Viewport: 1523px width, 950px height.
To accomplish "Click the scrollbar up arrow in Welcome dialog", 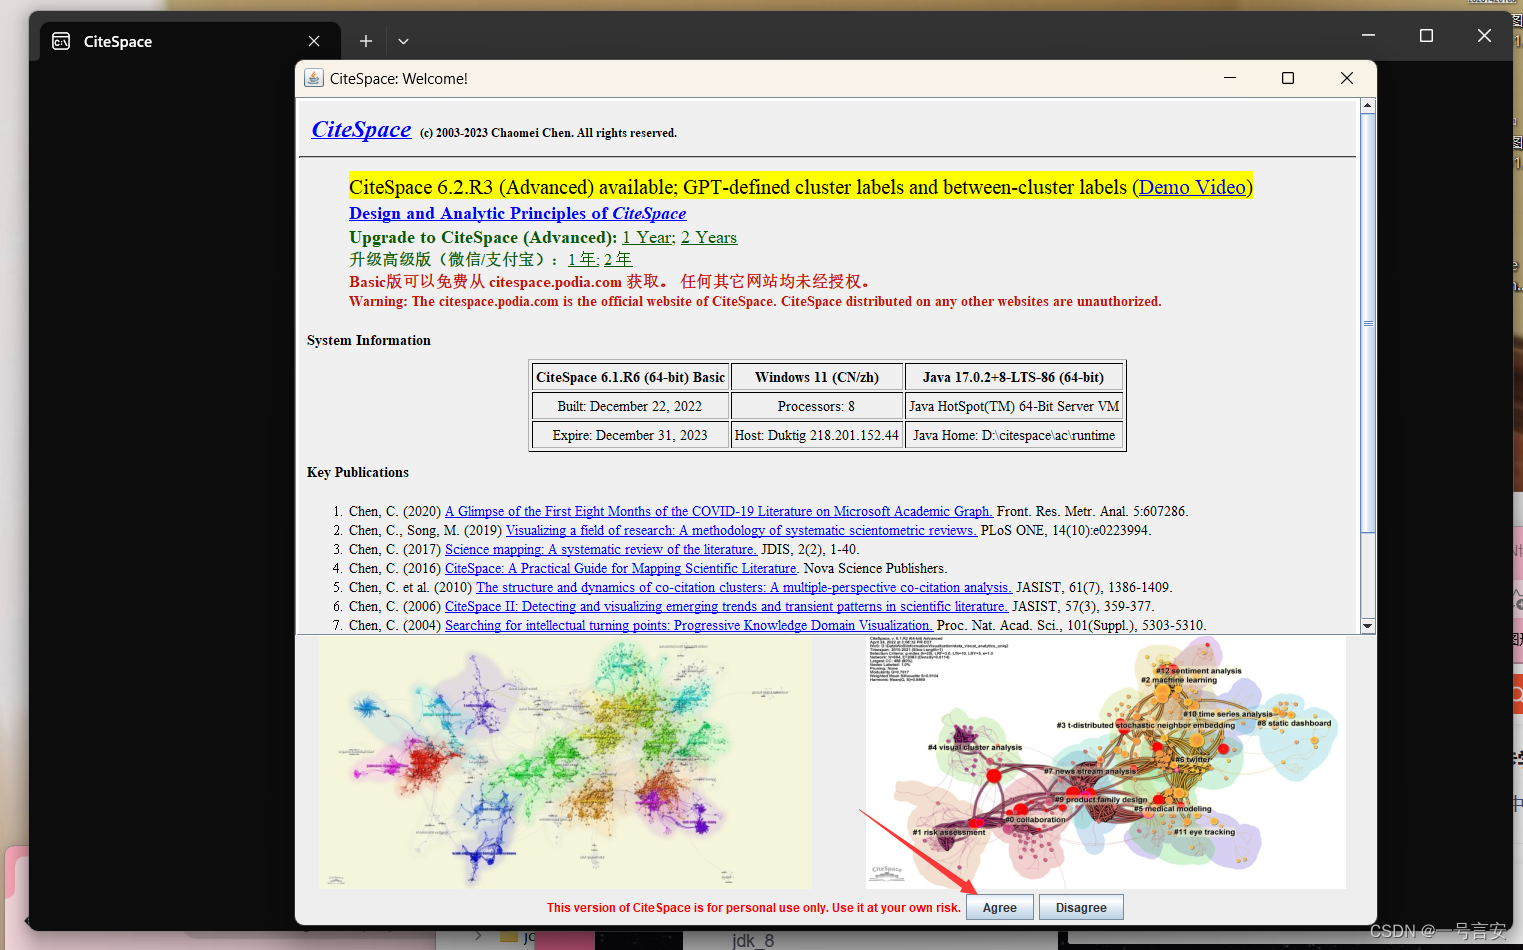I will coord(1367,106).
